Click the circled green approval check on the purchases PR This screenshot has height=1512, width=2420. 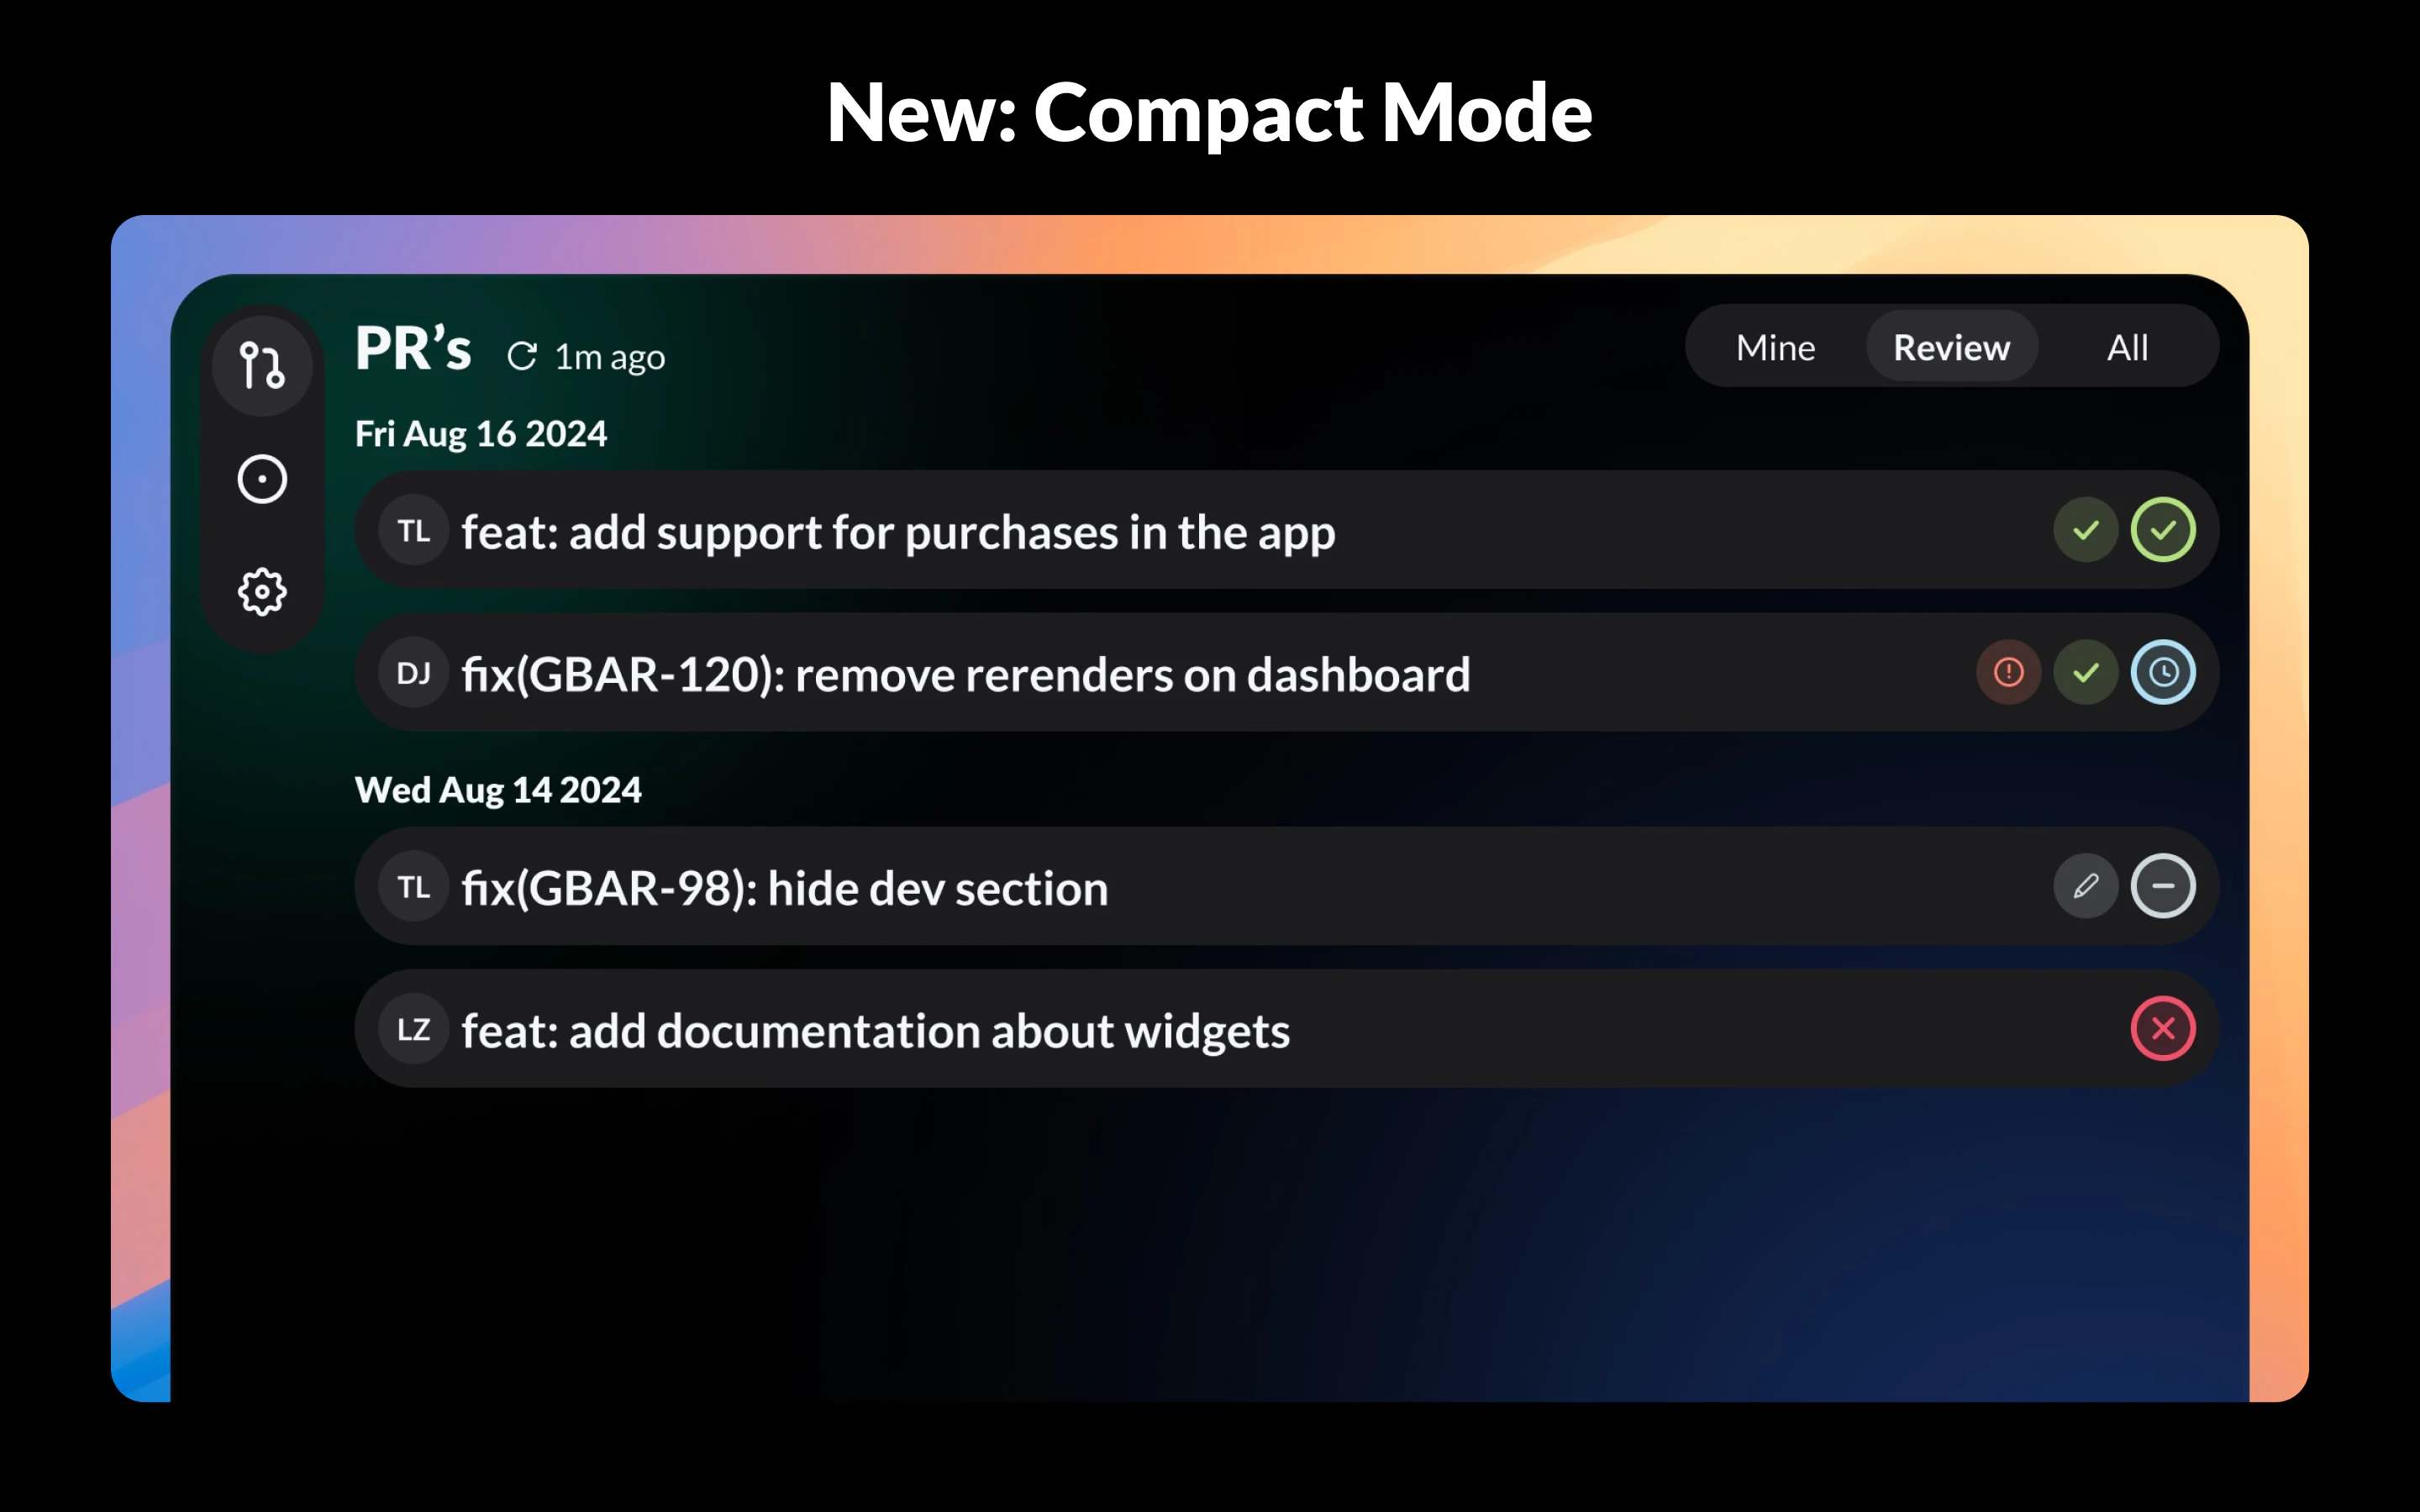click(2163, 530)
